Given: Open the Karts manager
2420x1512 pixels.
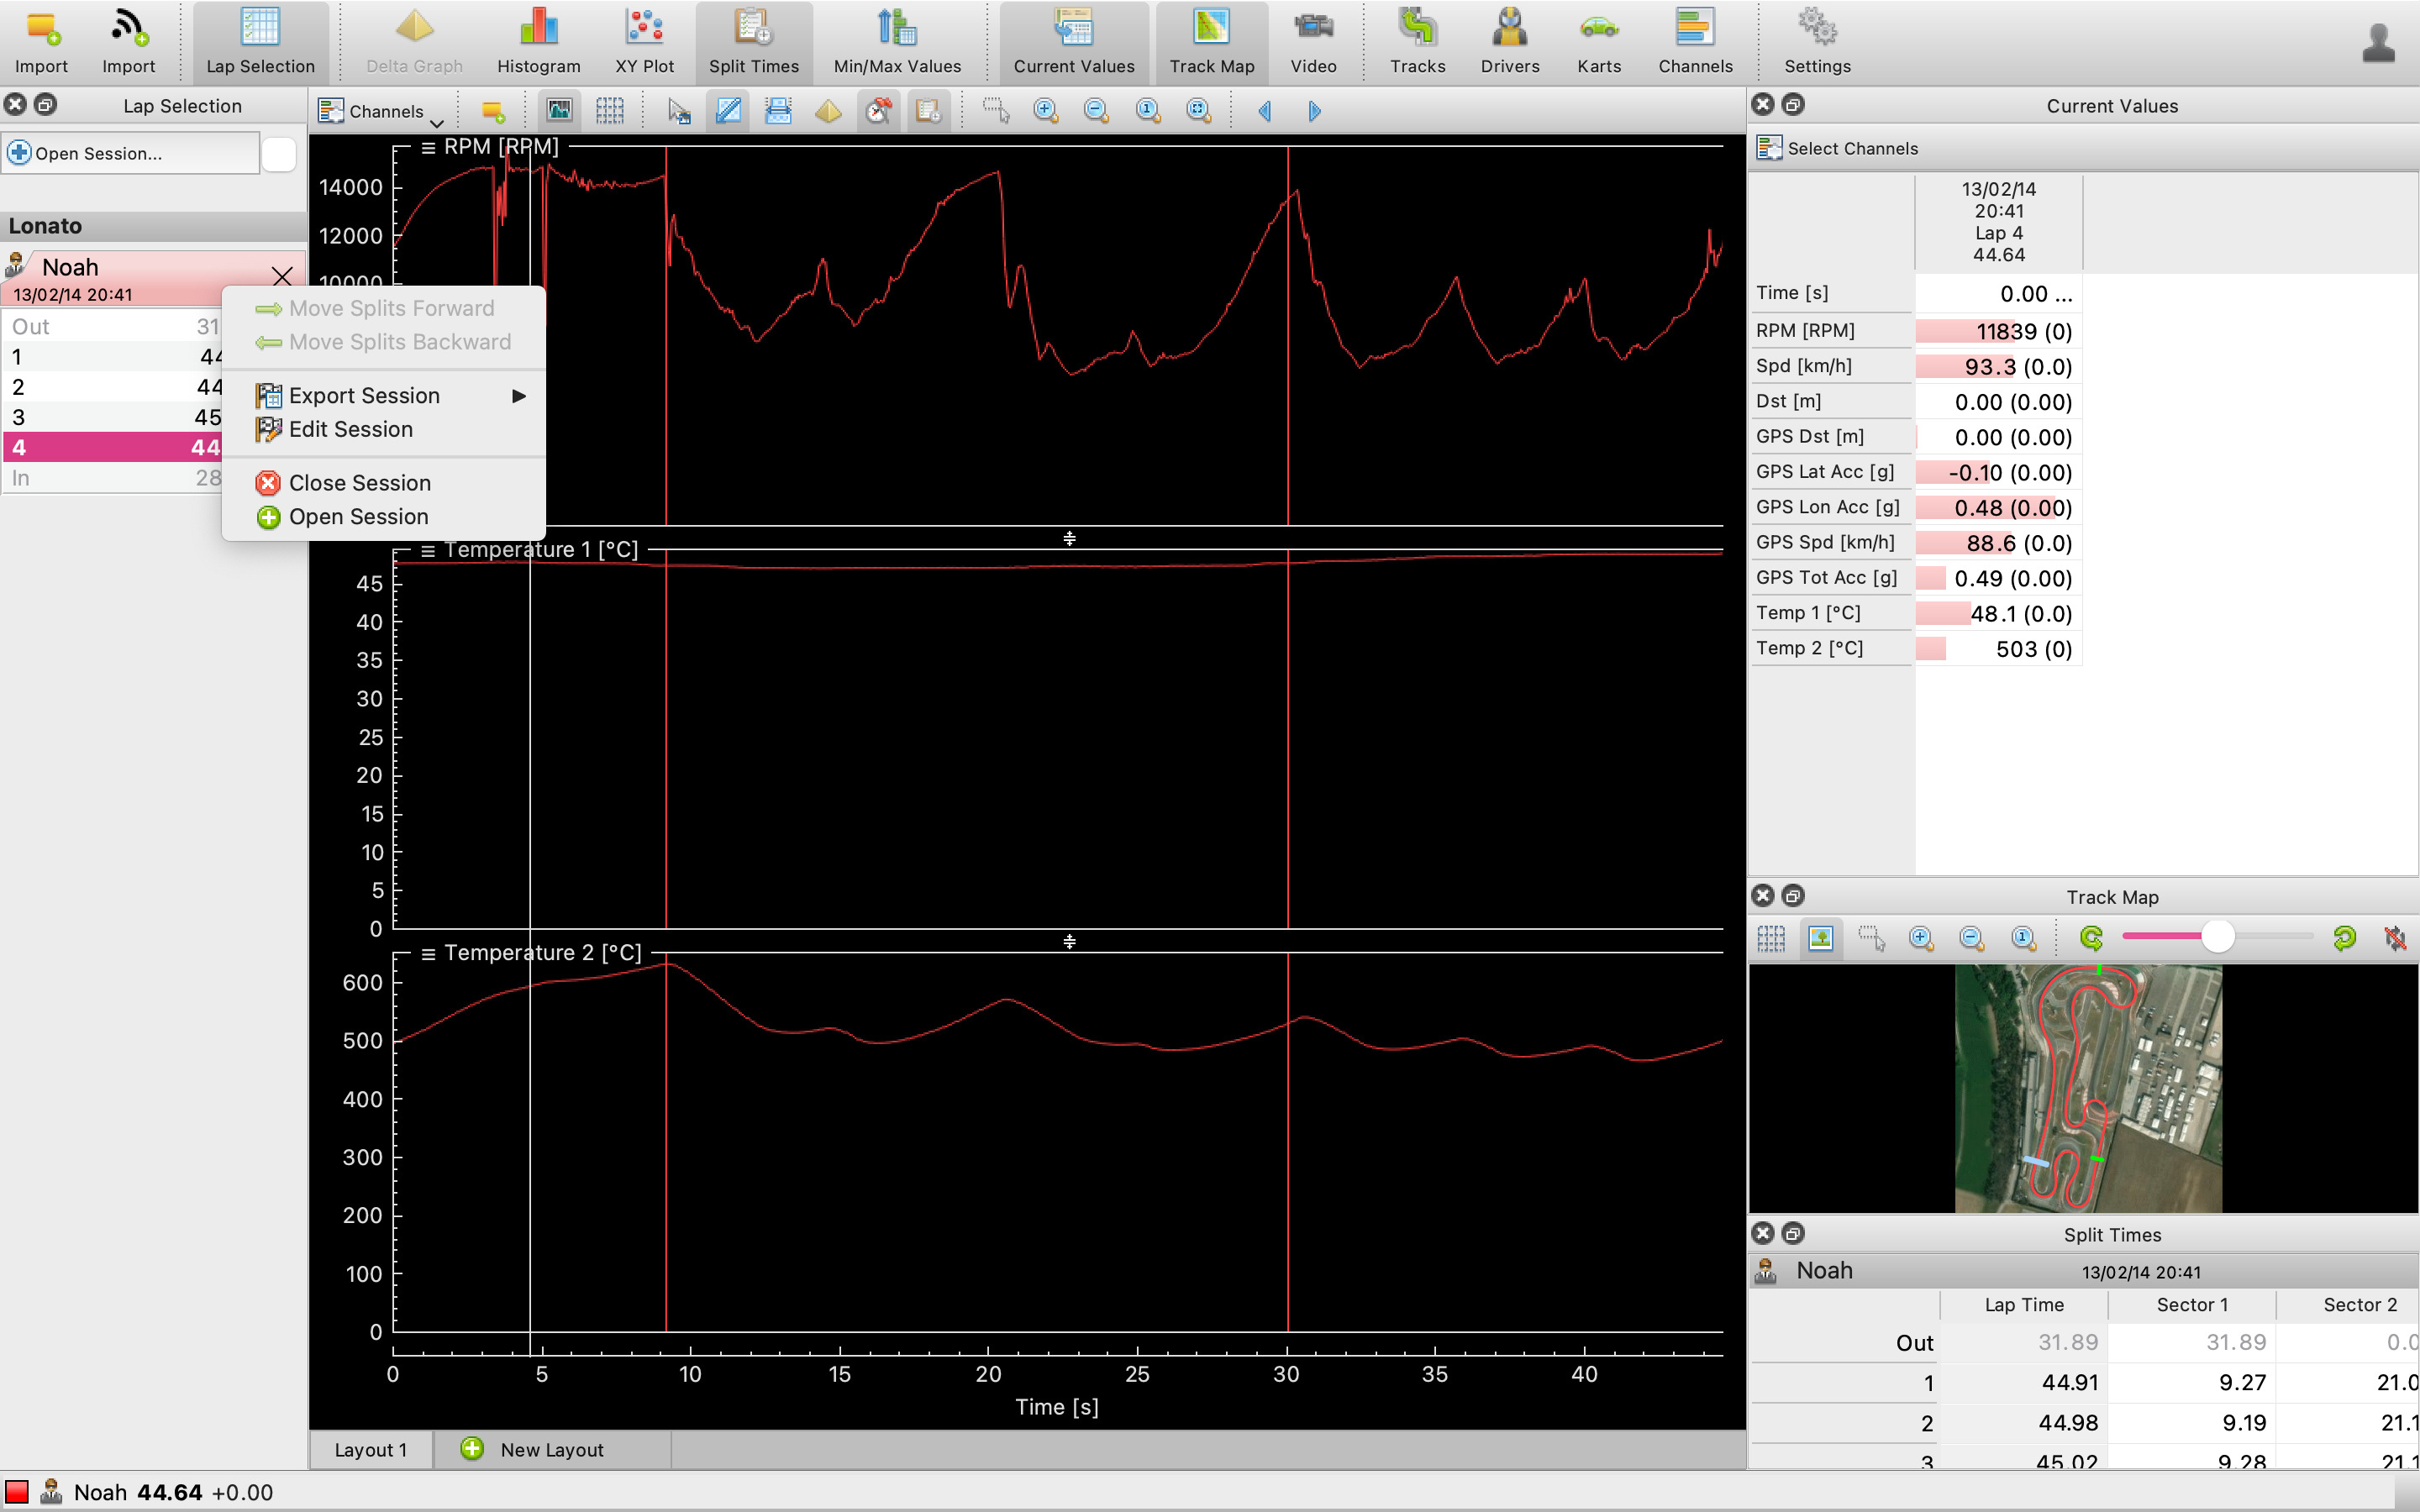Looking at the screenshot, I should coord(1598,42).
